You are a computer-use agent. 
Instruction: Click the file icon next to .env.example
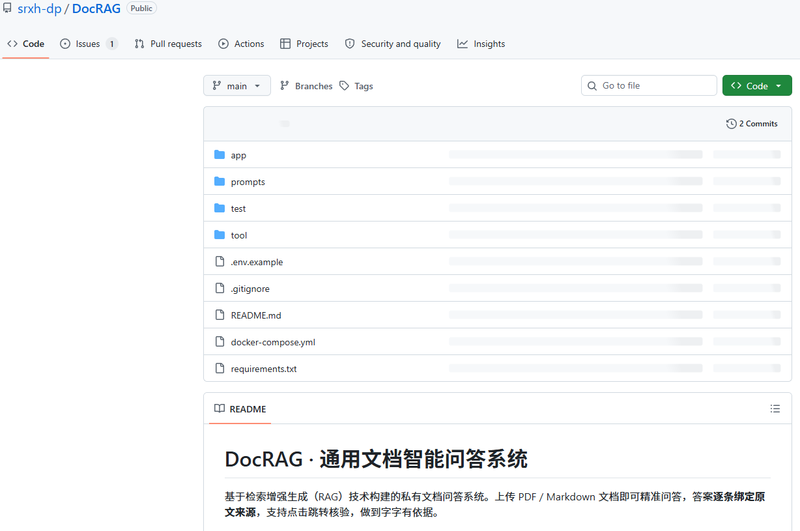click(219, 261)
